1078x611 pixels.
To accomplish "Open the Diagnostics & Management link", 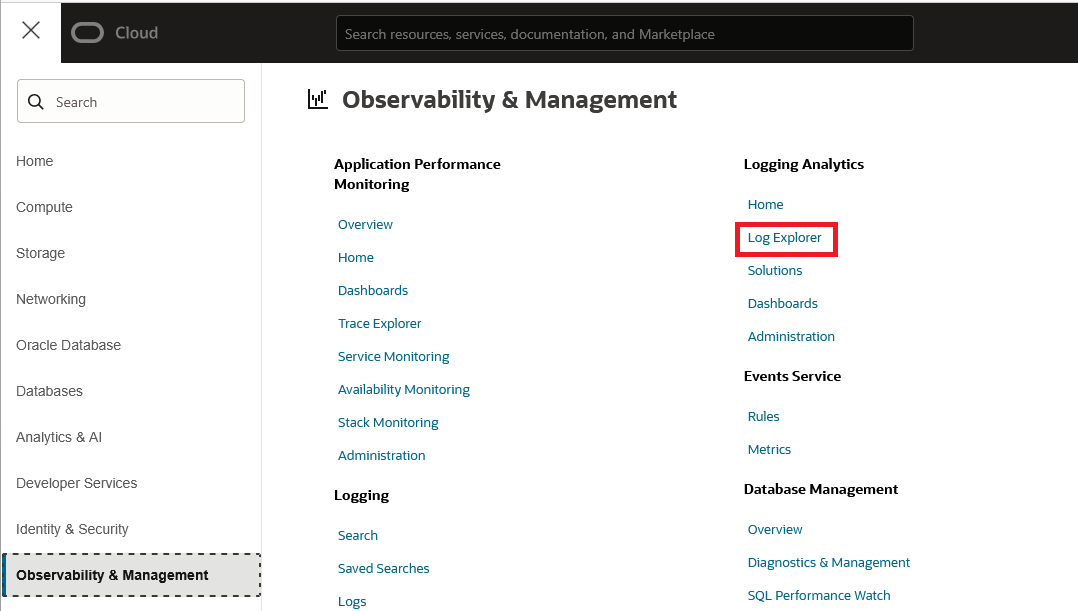I will click(828, 563).
